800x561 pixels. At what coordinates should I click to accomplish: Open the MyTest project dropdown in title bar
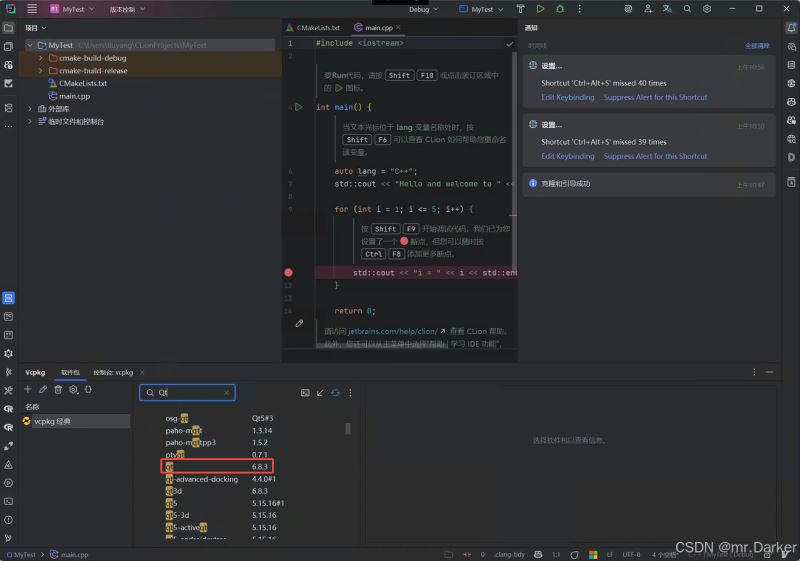point(72,9)
